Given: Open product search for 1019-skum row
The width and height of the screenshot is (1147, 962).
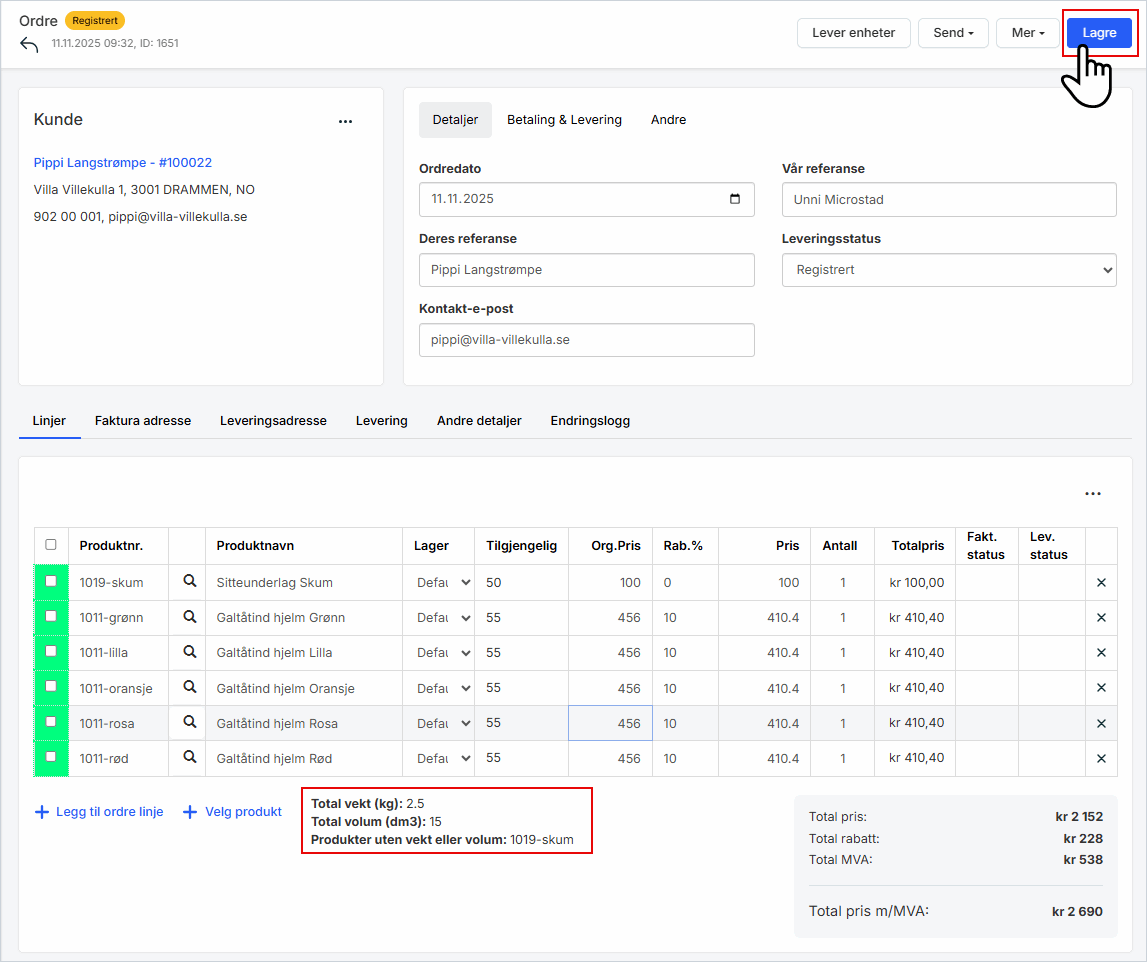Looking at the screenshot, I should coord(189,582).
